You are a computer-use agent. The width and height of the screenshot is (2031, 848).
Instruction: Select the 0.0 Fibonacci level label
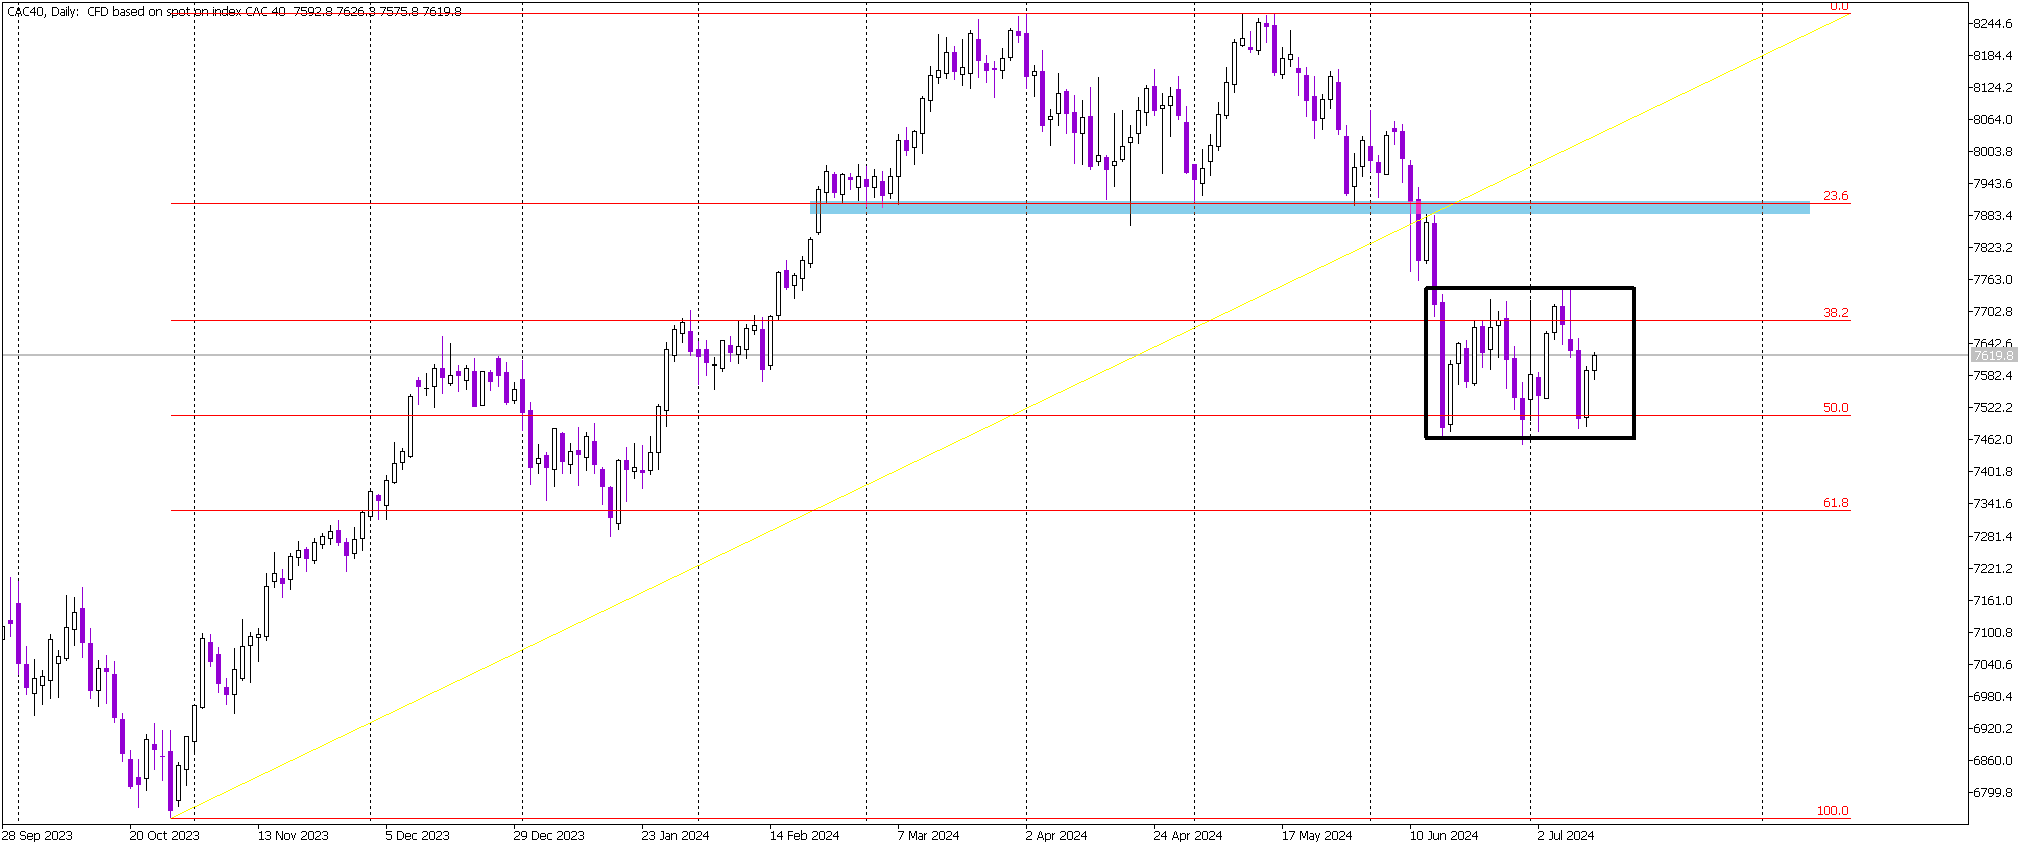pyautogui.click(x=1839, y=6)
